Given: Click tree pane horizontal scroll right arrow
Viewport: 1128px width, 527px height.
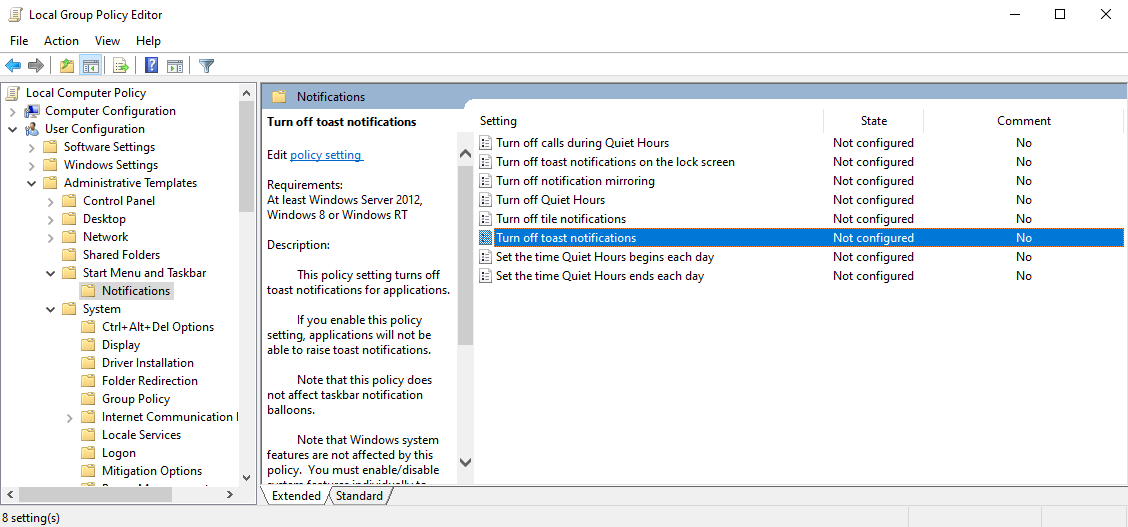Looking at the screenshot, I should point(229,495).
